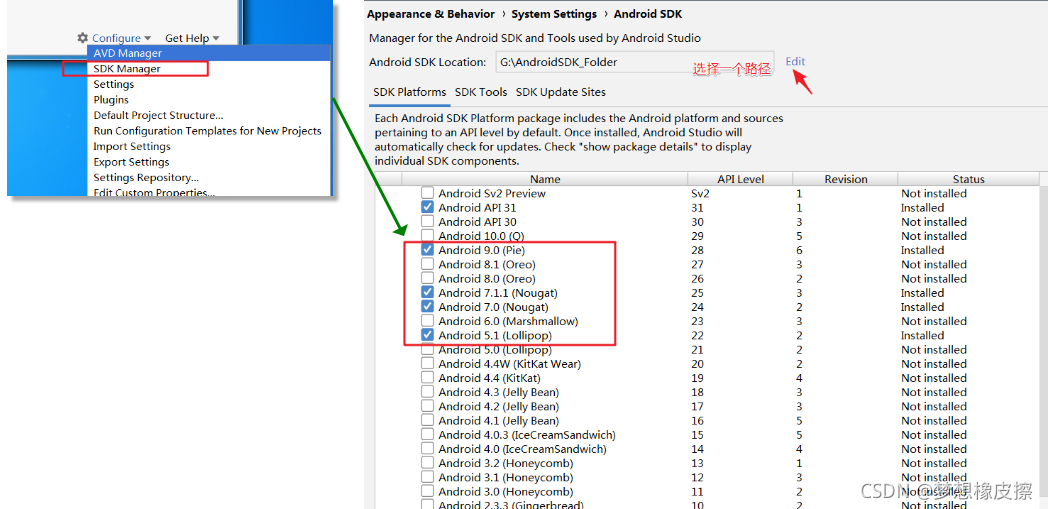Image resolution: width=1048 pixels, height=509 pixels.
Task: Click the 'Sv2' API level cell
Action: pos(700,193)
